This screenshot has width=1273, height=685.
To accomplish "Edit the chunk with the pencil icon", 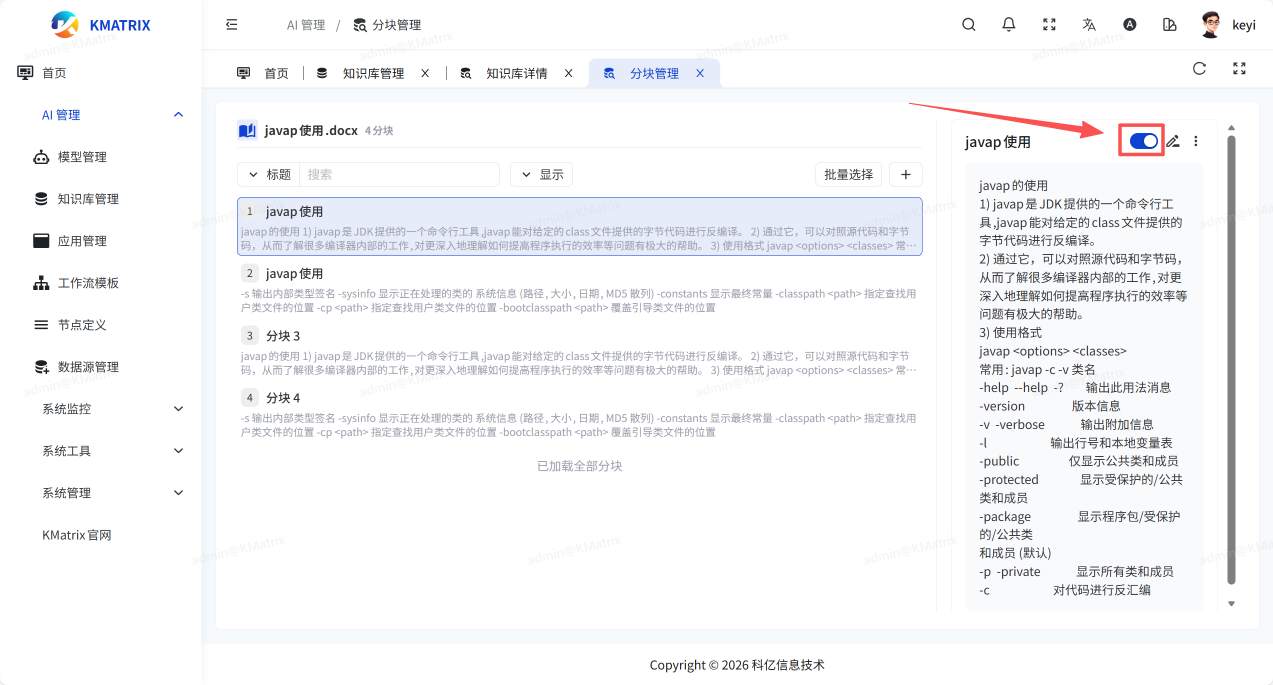I will tap(1170, 140).
